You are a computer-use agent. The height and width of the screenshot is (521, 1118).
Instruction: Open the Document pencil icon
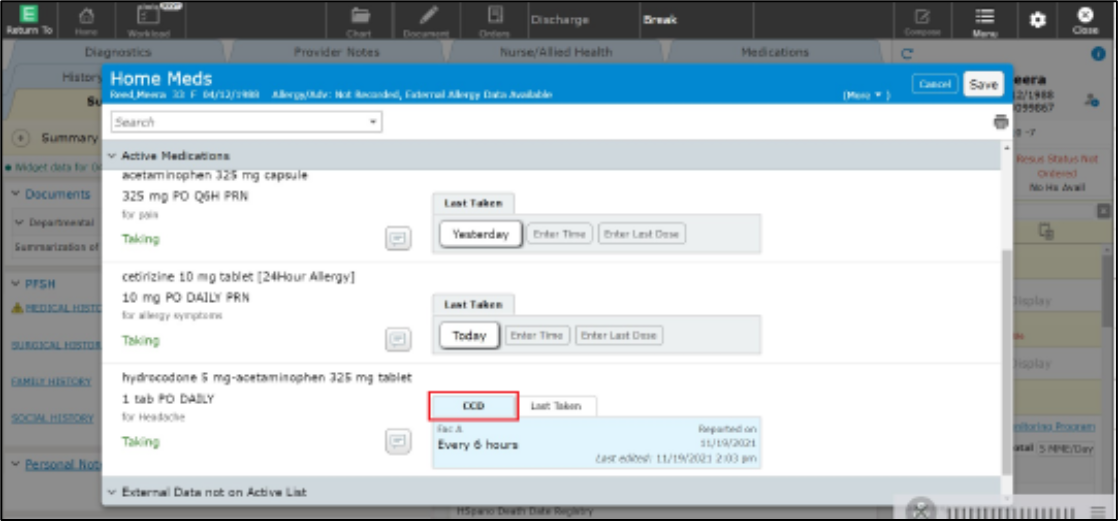[427, 18]
